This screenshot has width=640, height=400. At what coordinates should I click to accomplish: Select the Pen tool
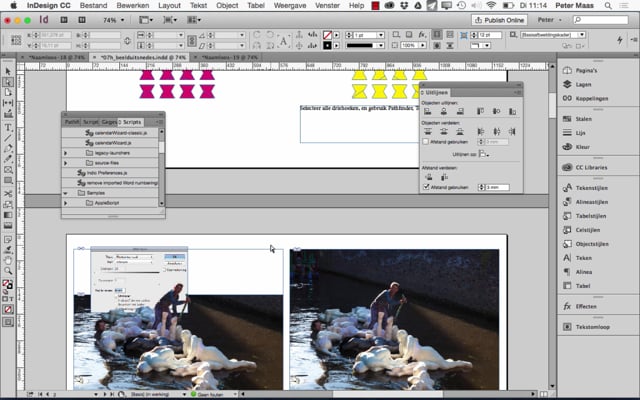coord(8,148)
